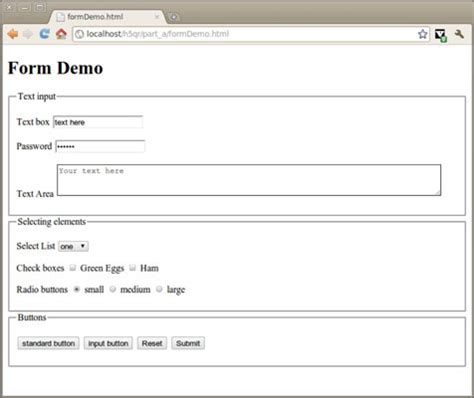
Task: Select the medium radio button
Action: (x=113, y=289)
